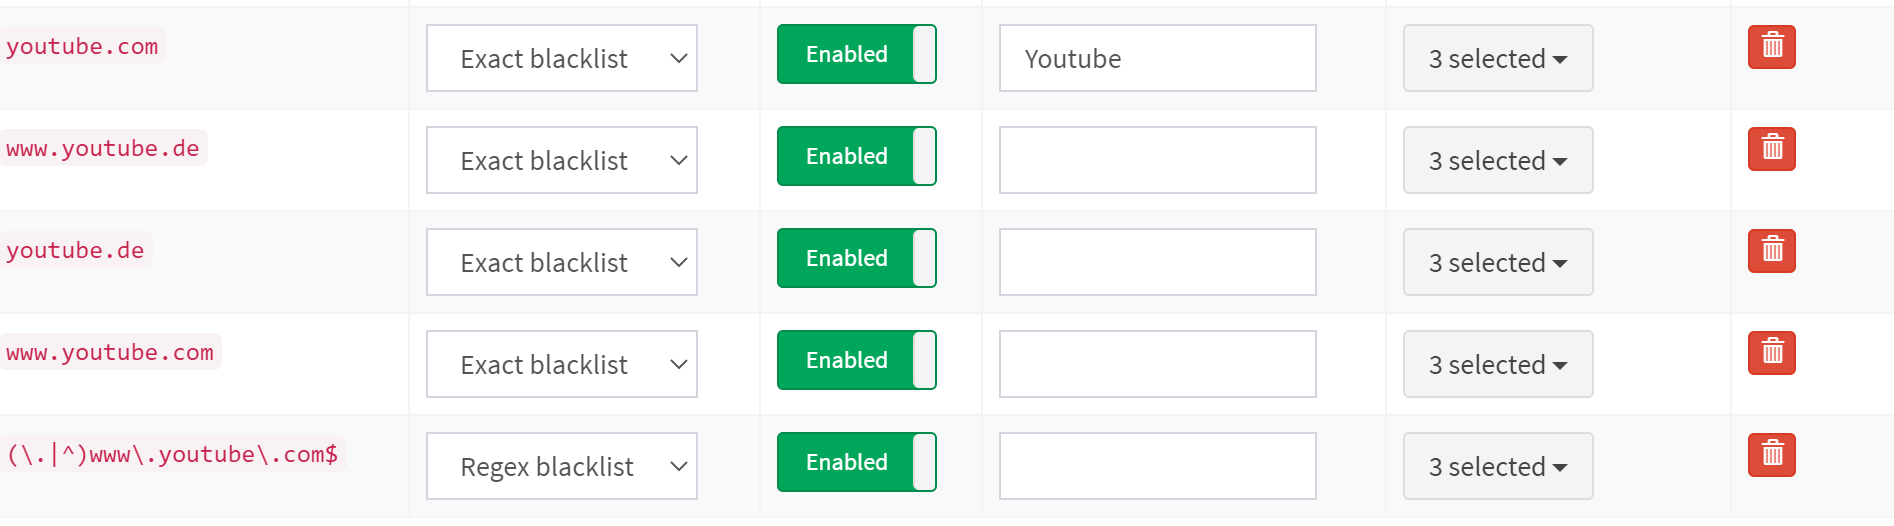Delete the www.youtube.de entry with trash icon
The width and height of the screenshot is (1894, 526).
click(1771, 149)
